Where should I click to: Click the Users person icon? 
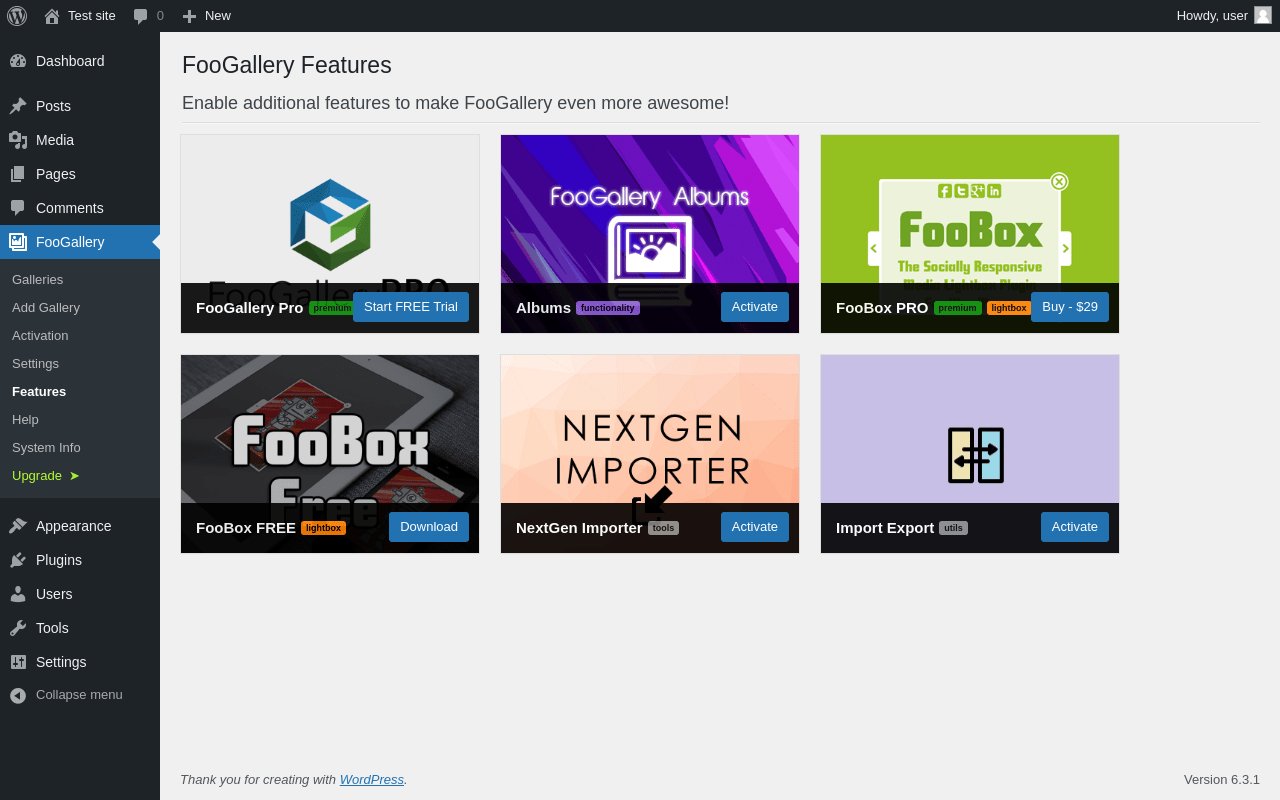coord(18,594)
